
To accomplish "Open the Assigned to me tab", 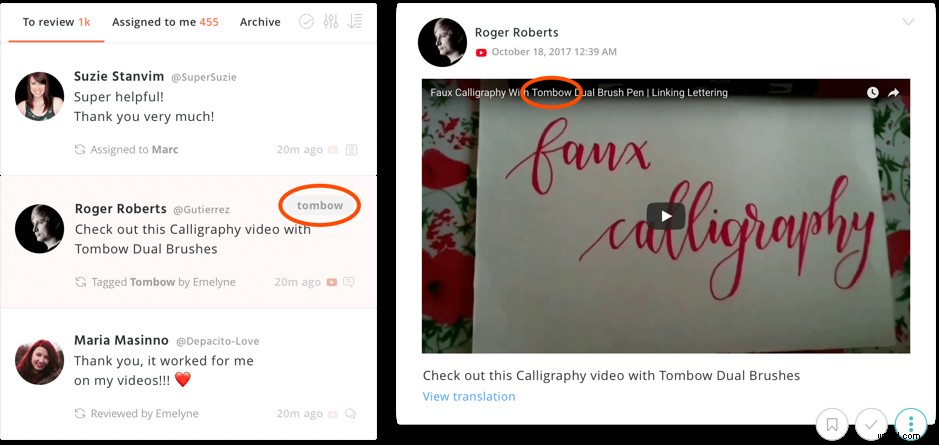I will [x=165, y=22].
